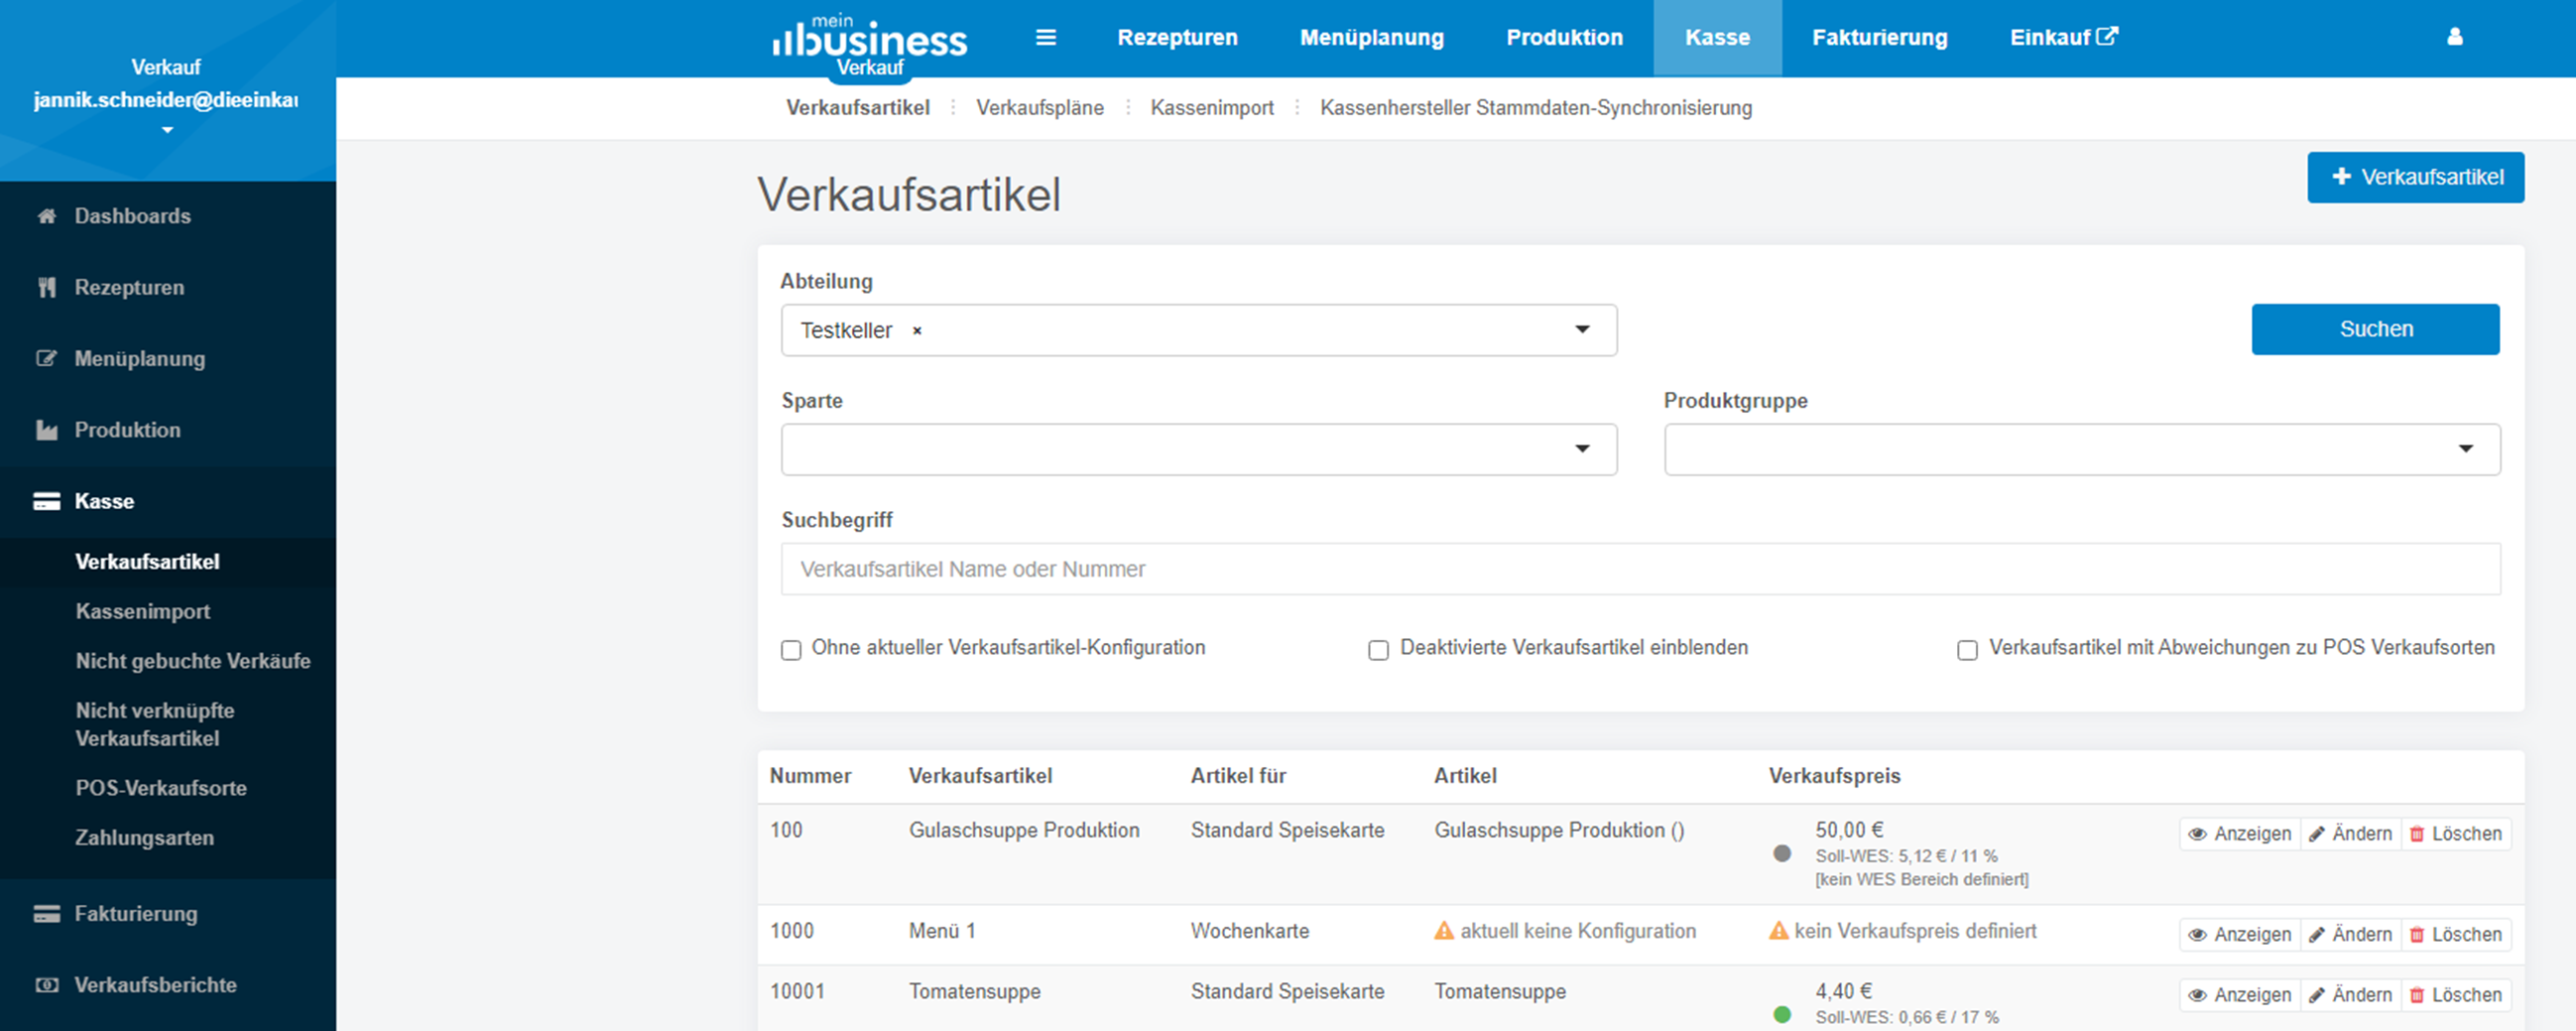
Task: Click the grey status dot for Gulaschsuppe Produktion
Action: click(x=1782, y=854)
